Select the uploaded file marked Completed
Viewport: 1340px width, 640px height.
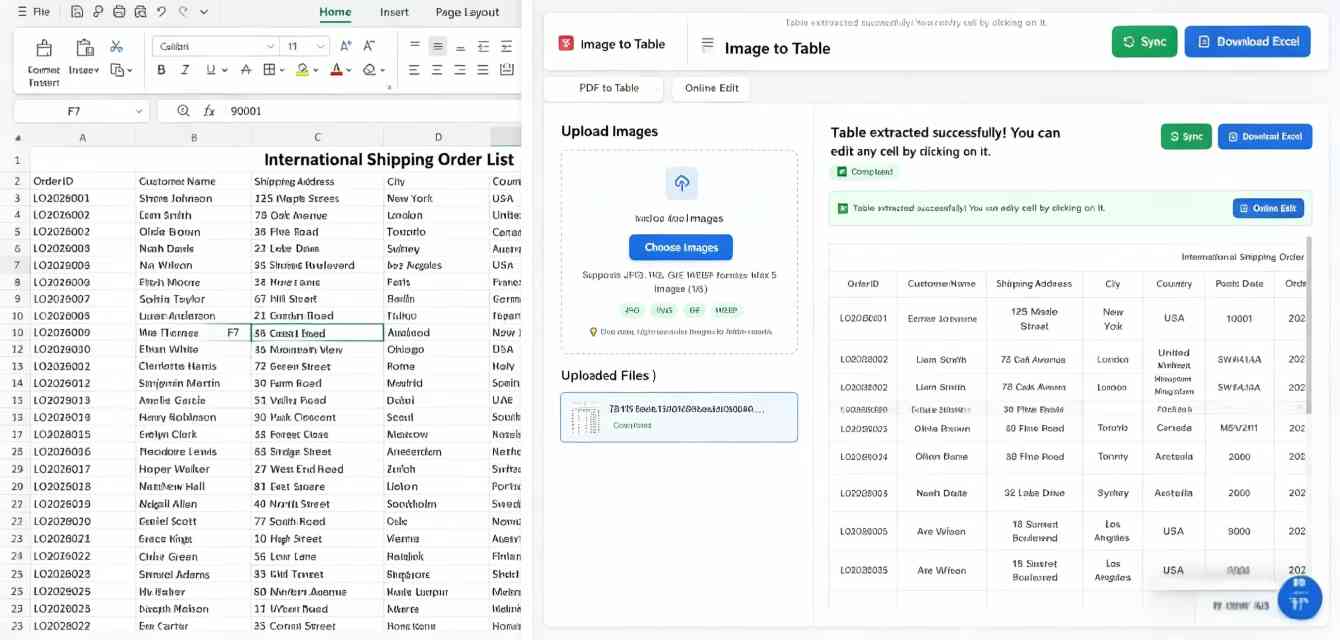(x=679, y=417)
